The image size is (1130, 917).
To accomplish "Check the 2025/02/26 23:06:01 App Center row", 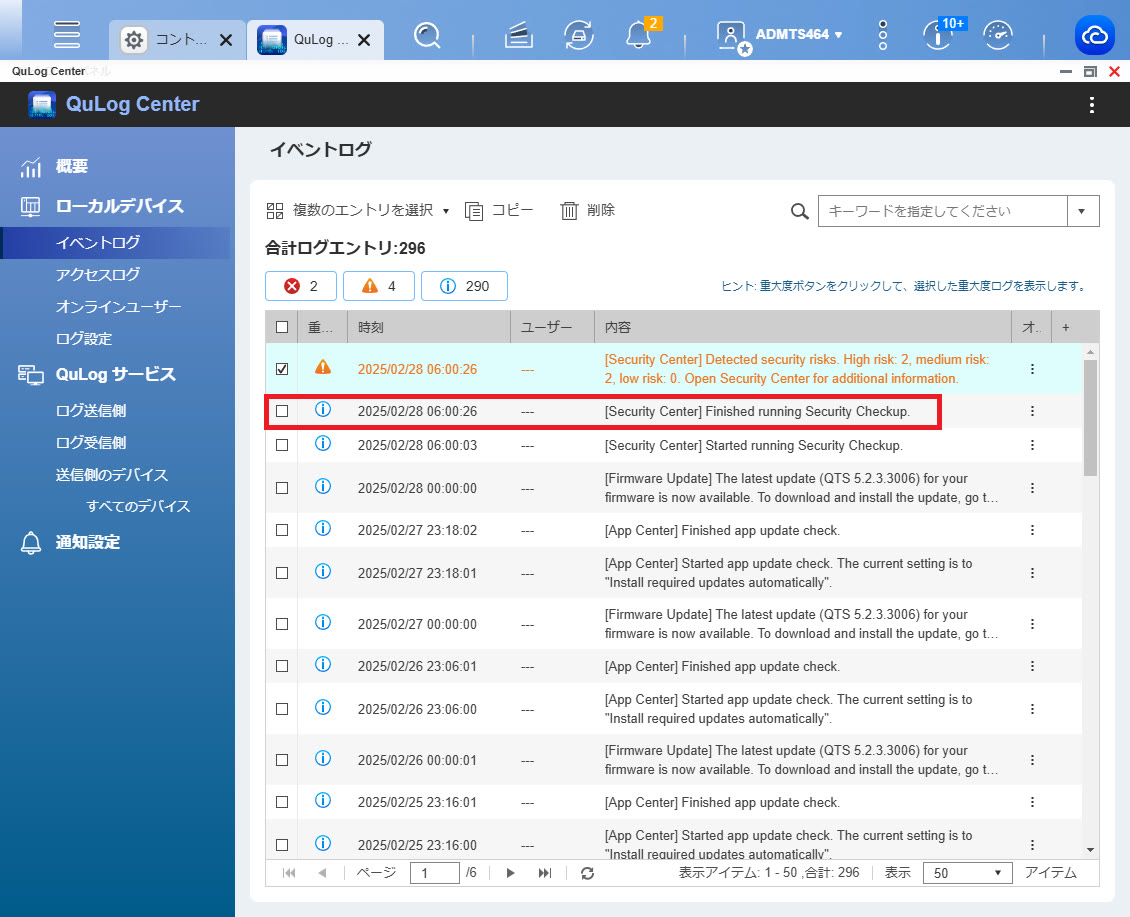I will (x=282, y=667).
